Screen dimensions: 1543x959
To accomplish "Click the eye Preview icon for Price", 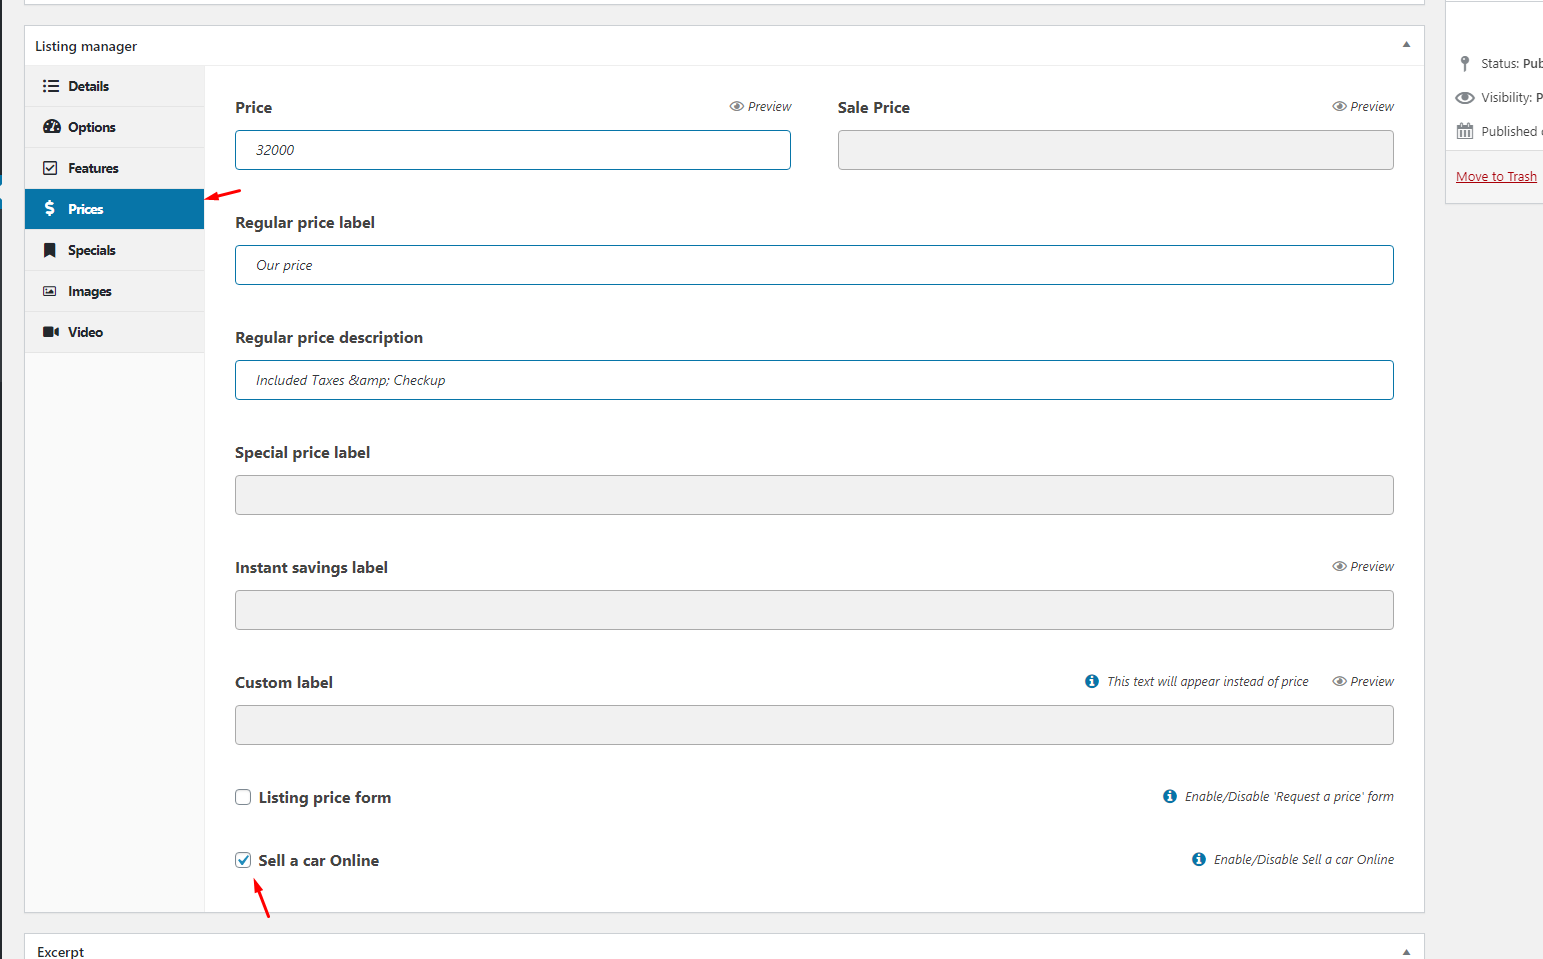I will (737, 106).
